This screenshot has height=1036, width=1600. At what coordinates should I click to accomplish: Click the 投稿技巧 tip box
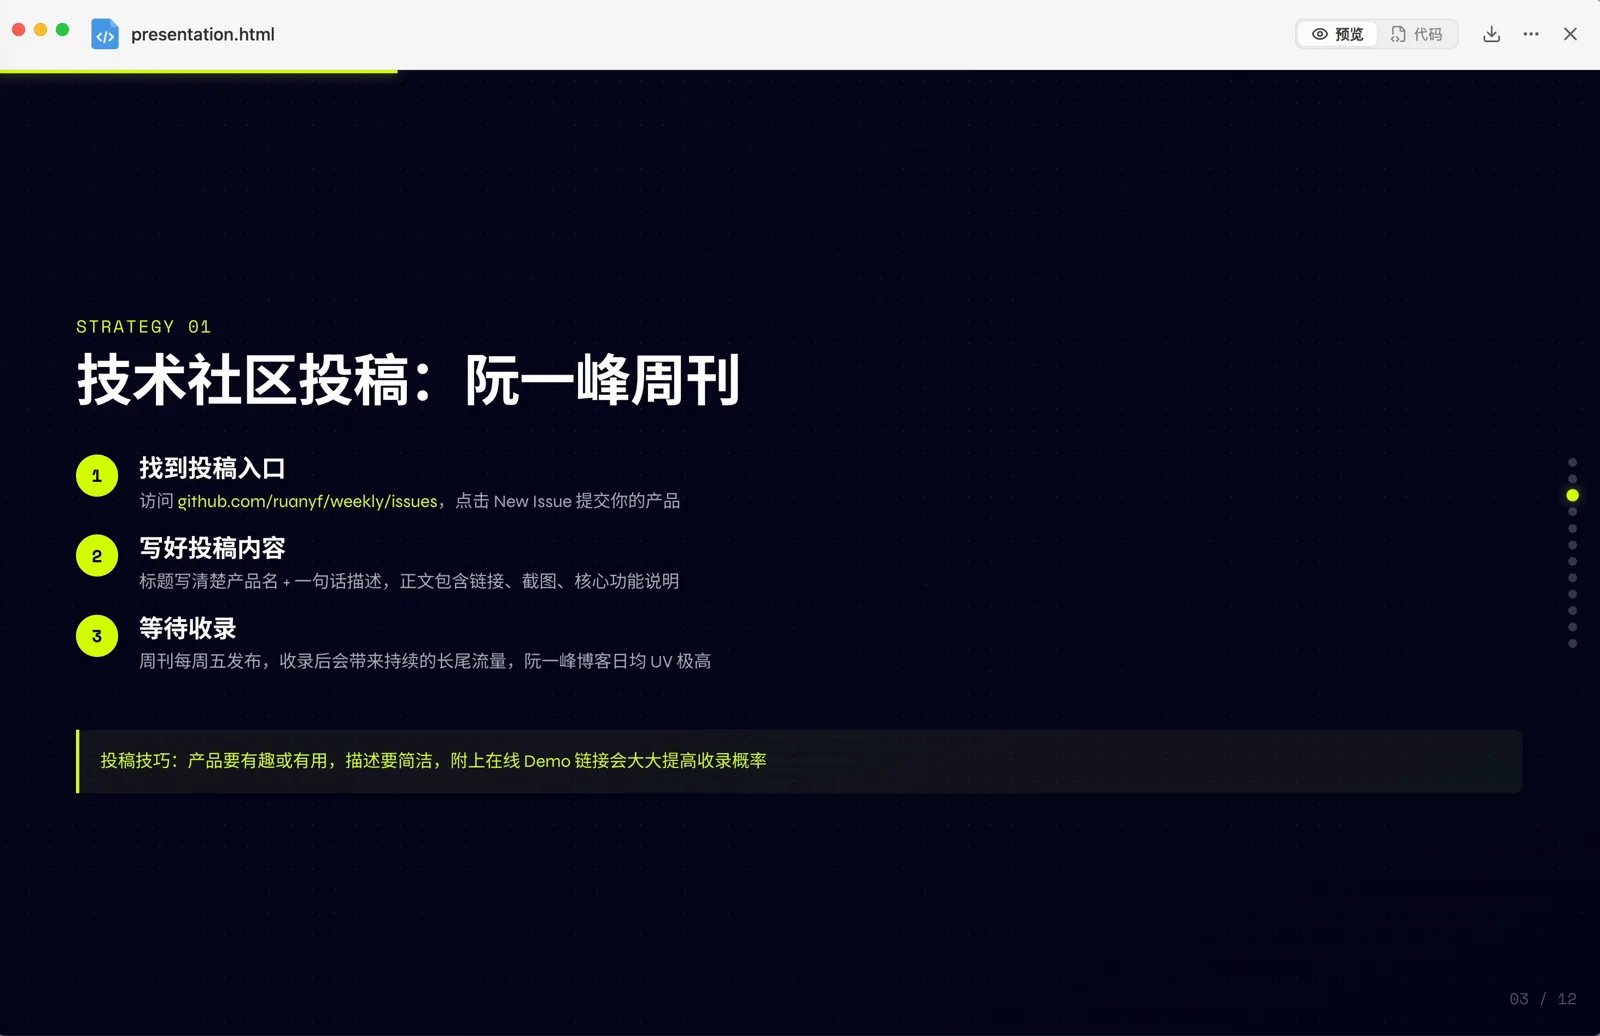pos(799,761)
